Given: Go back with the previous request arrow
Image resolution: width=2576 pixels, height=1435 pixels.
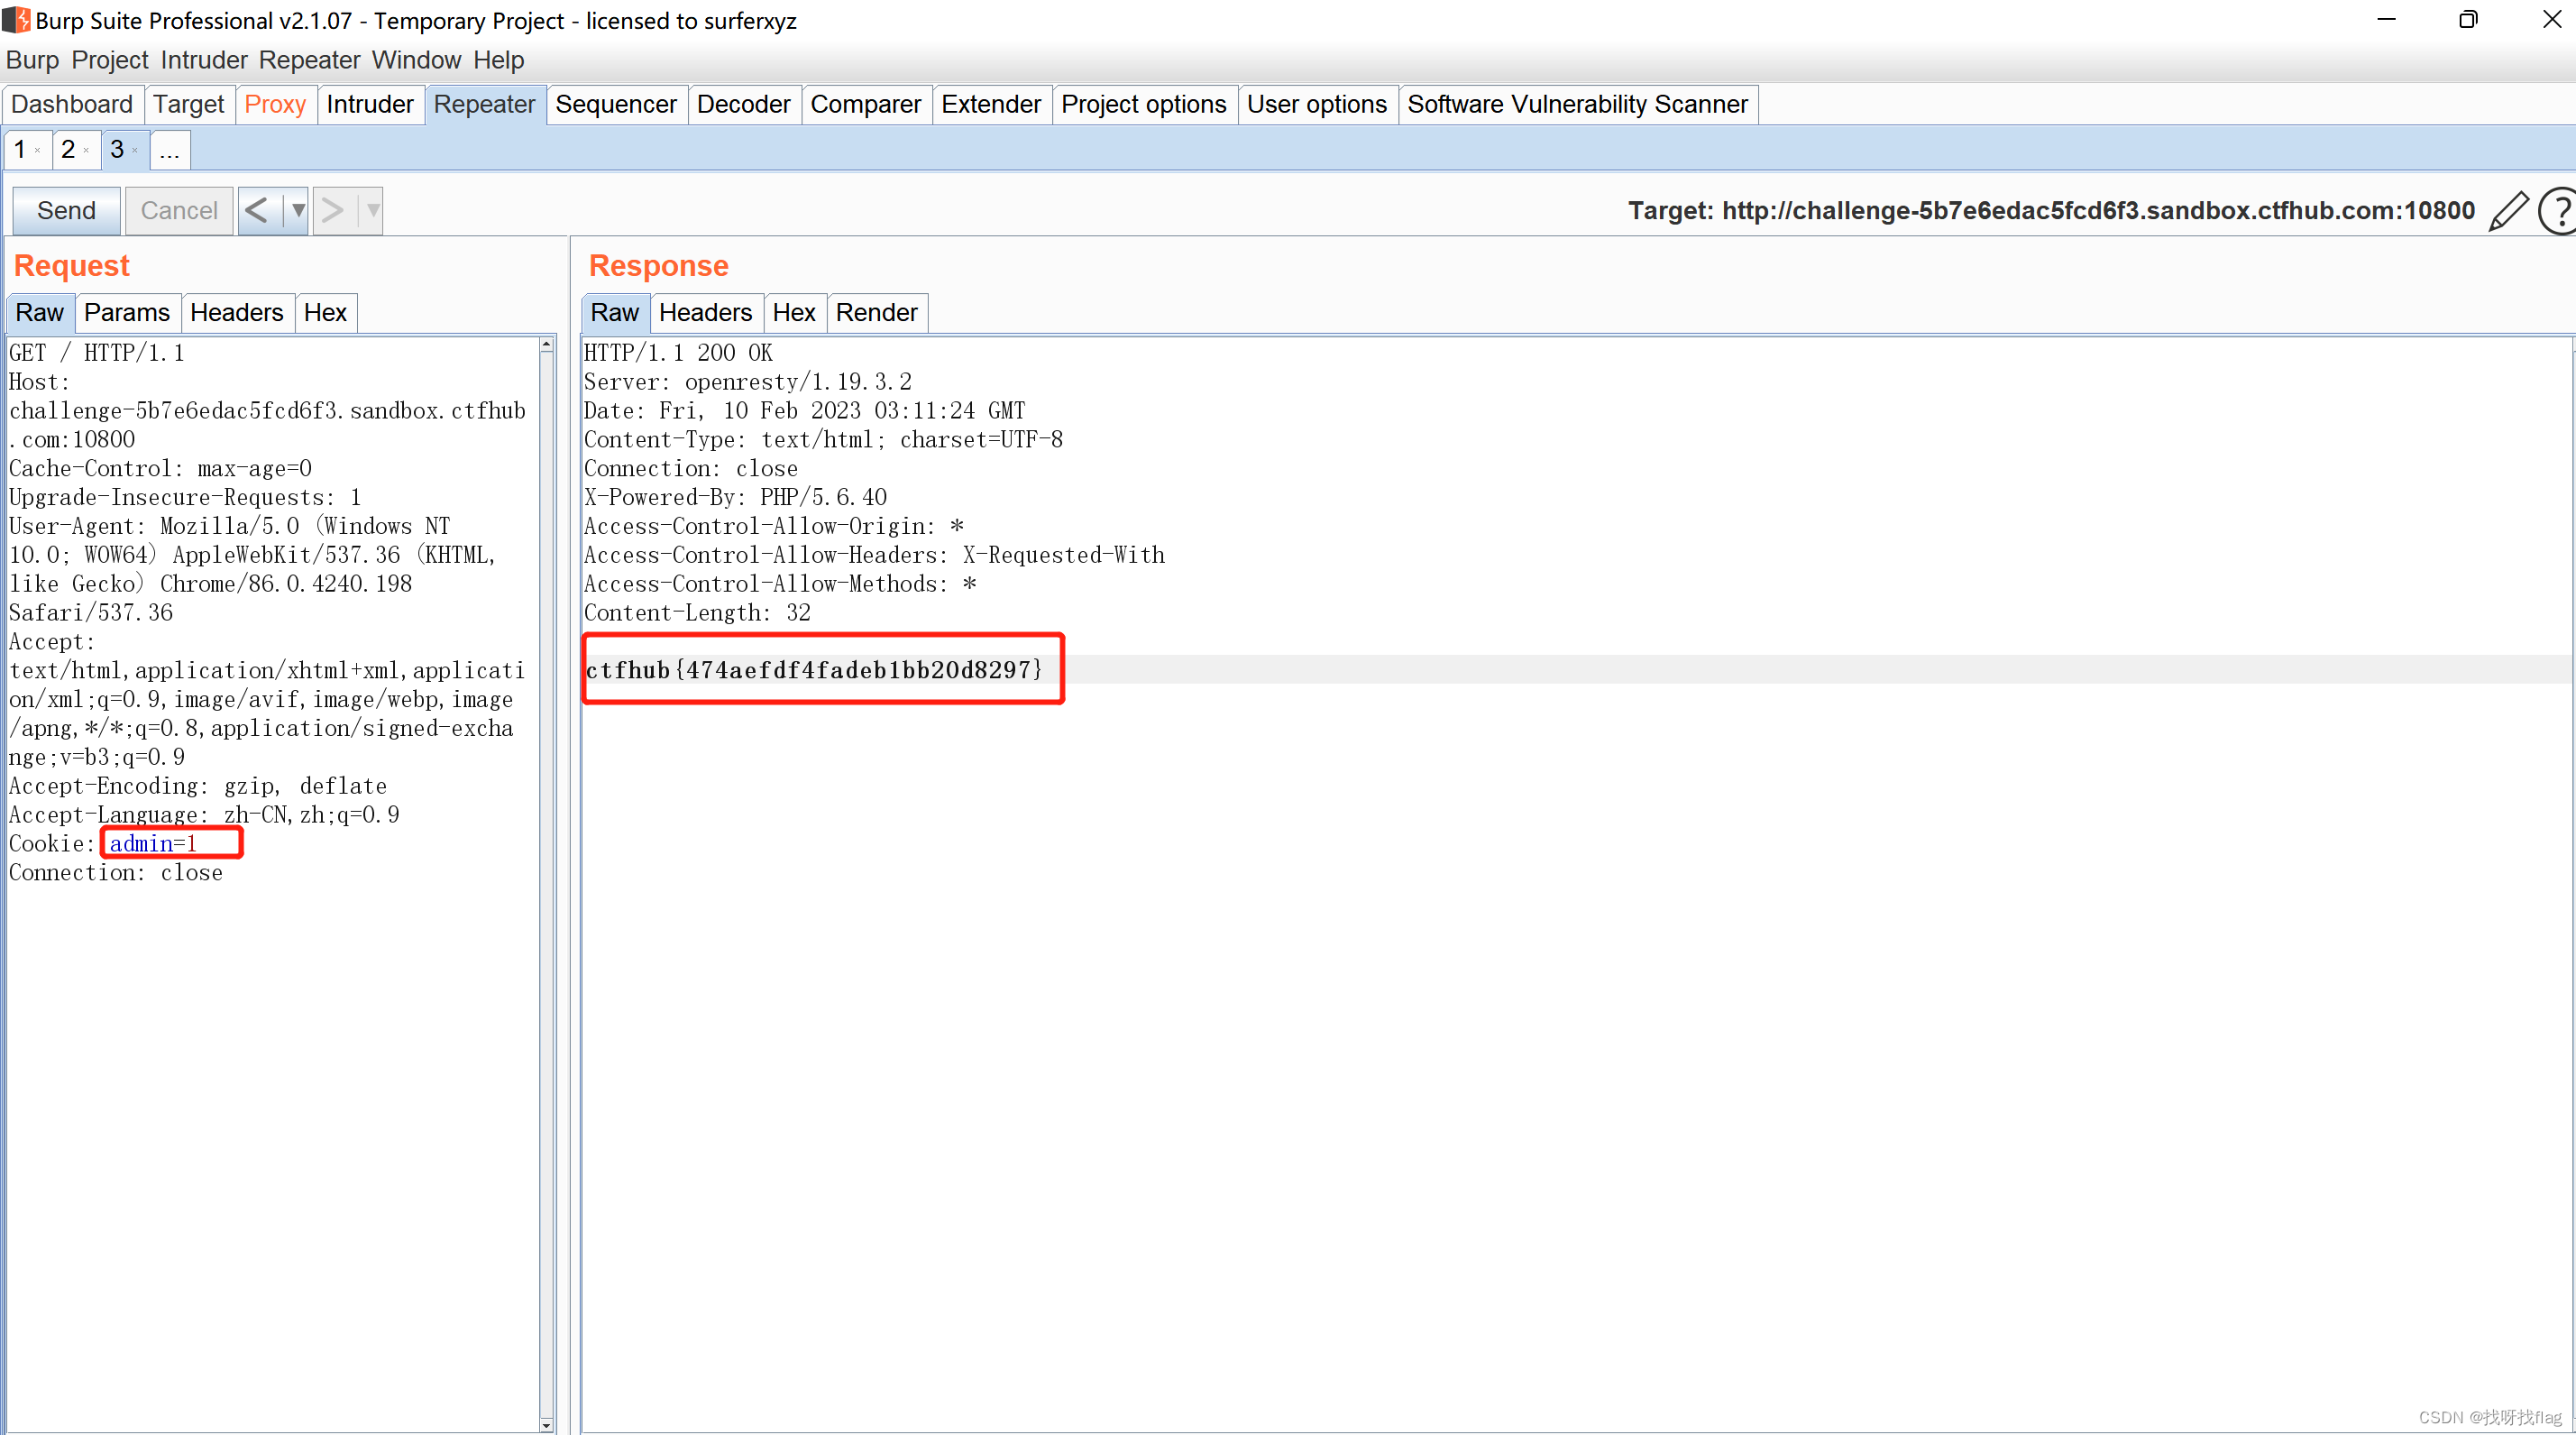Looking at the screenshot, I should point(257,210).
